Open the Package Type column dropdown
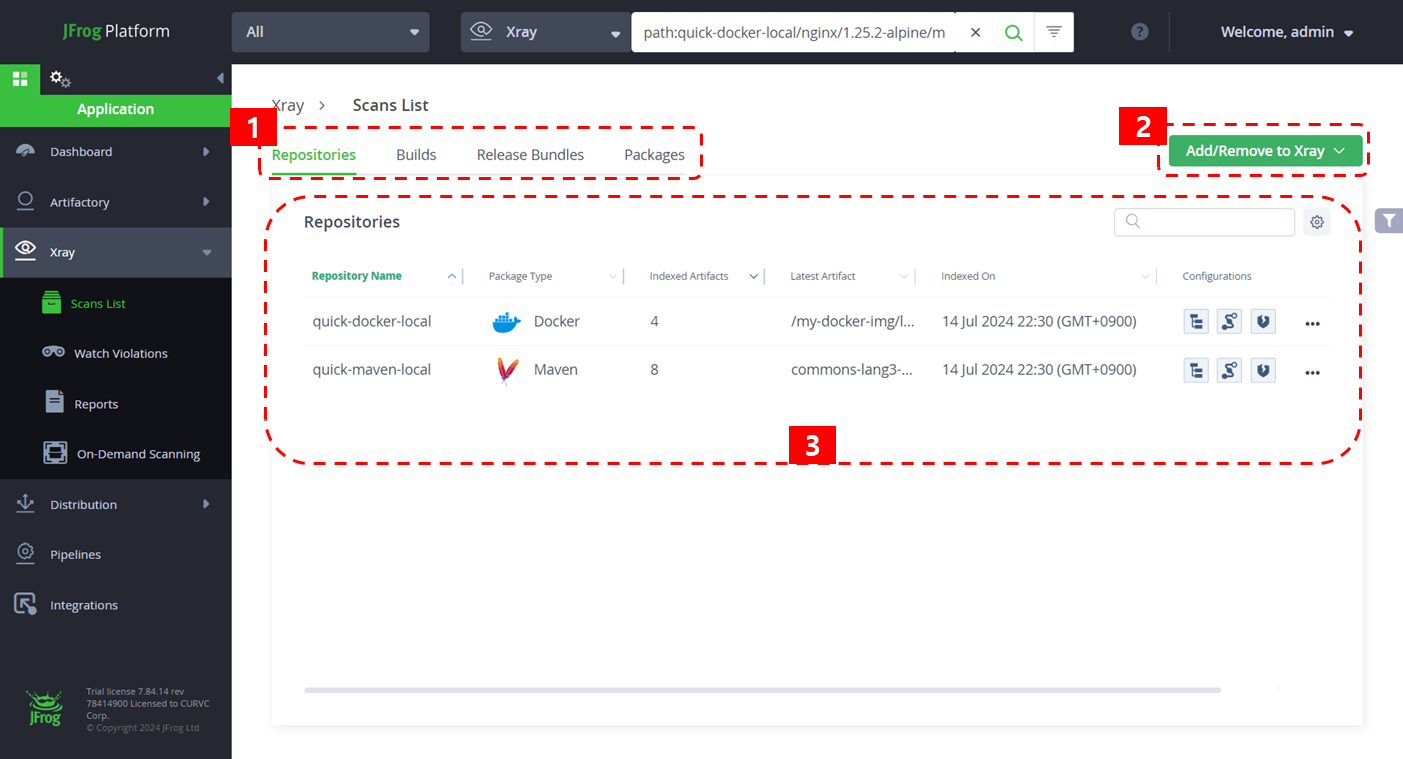Image resolution: width=1403 pixels, height=759 pixels. click(x=612, y=277)
